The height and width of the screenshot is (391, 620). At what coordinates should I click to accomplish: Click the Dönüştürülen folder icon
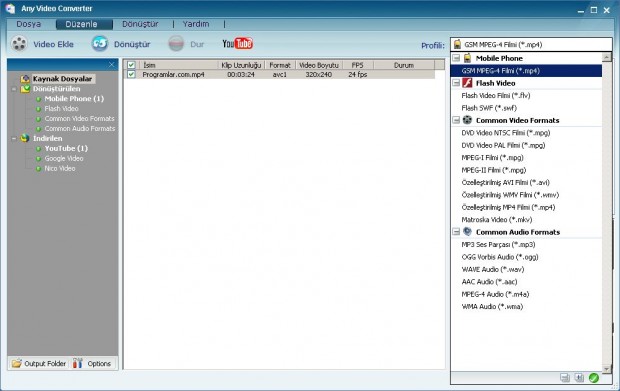click(x=25, y=89)
